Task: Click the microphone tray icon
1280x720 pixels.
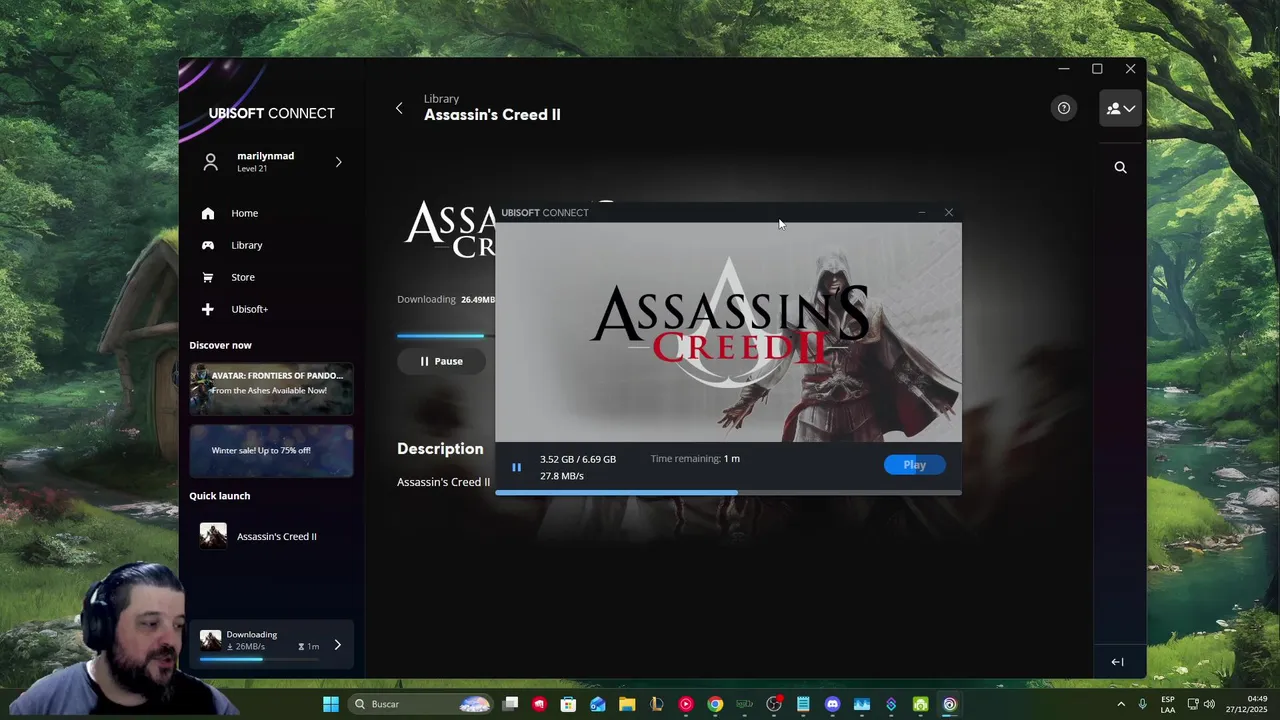Action: [x=1142, y=704]
